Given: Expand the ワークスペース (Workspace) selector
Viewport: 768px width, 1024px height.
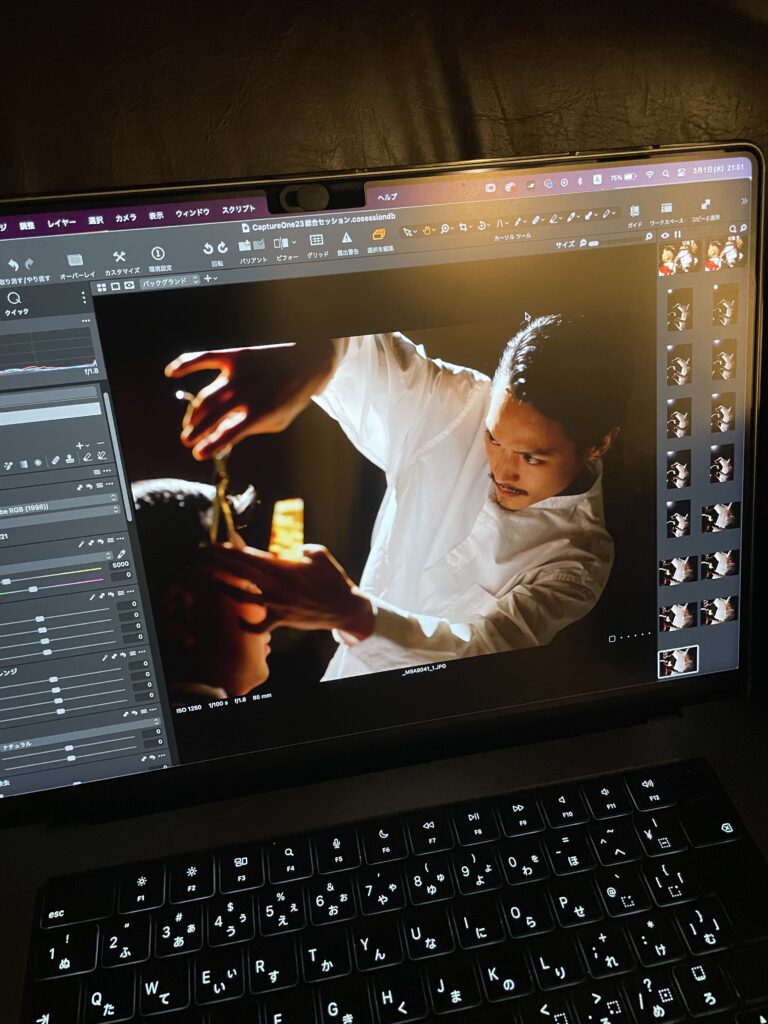Looking at the screenshot, I should point(667,209).
